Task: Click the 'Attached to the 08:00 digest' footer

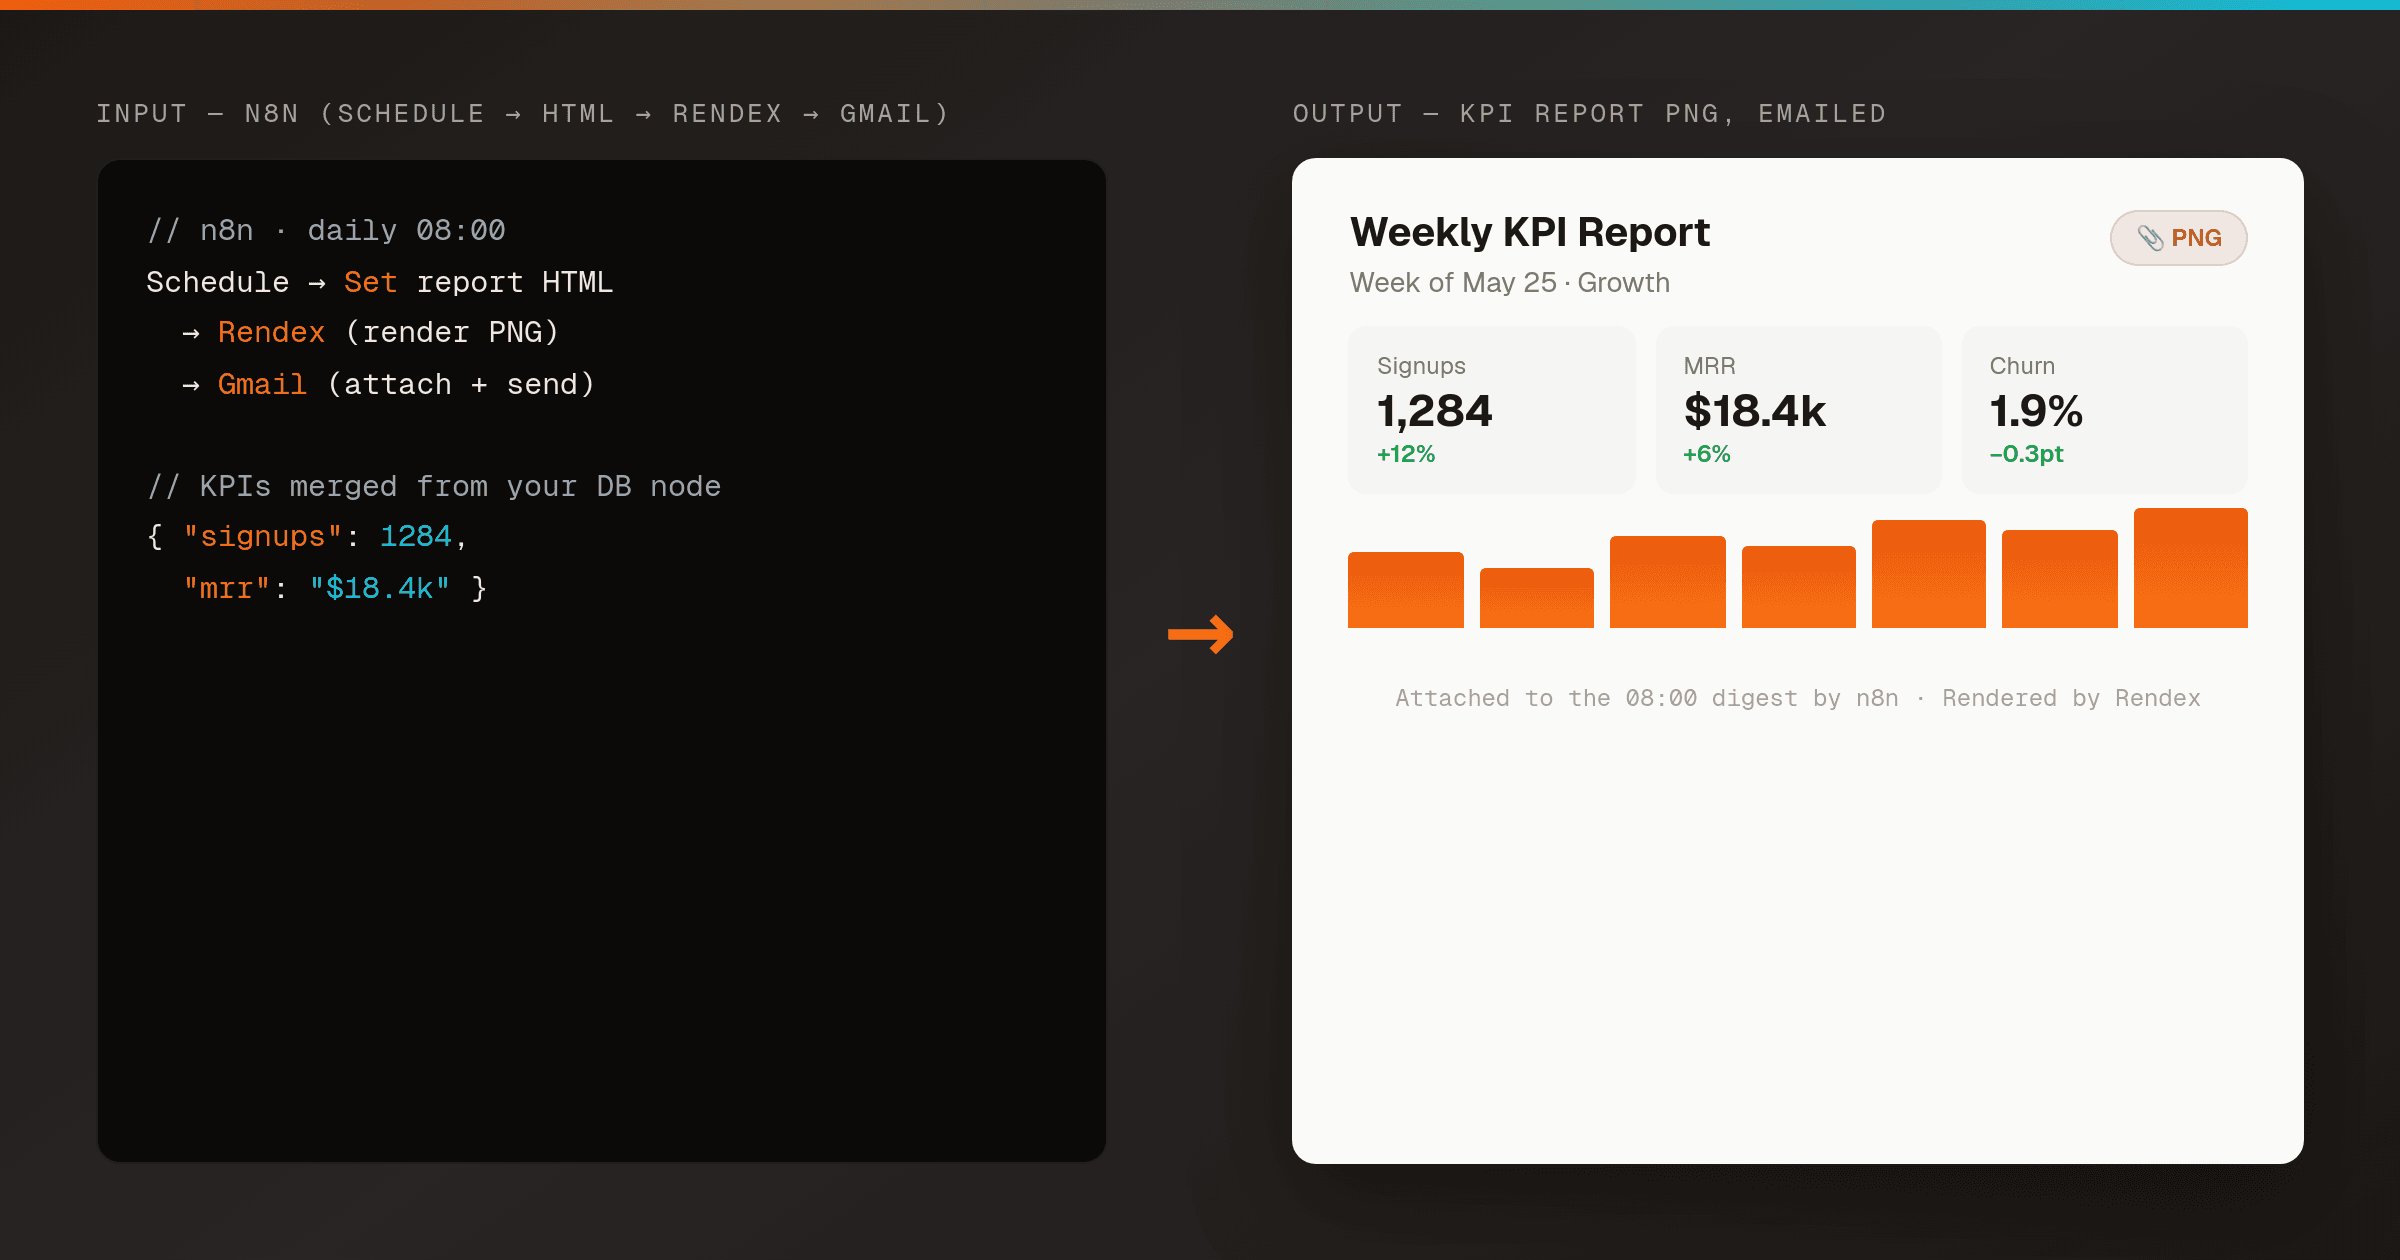Action: [1797, 698]
